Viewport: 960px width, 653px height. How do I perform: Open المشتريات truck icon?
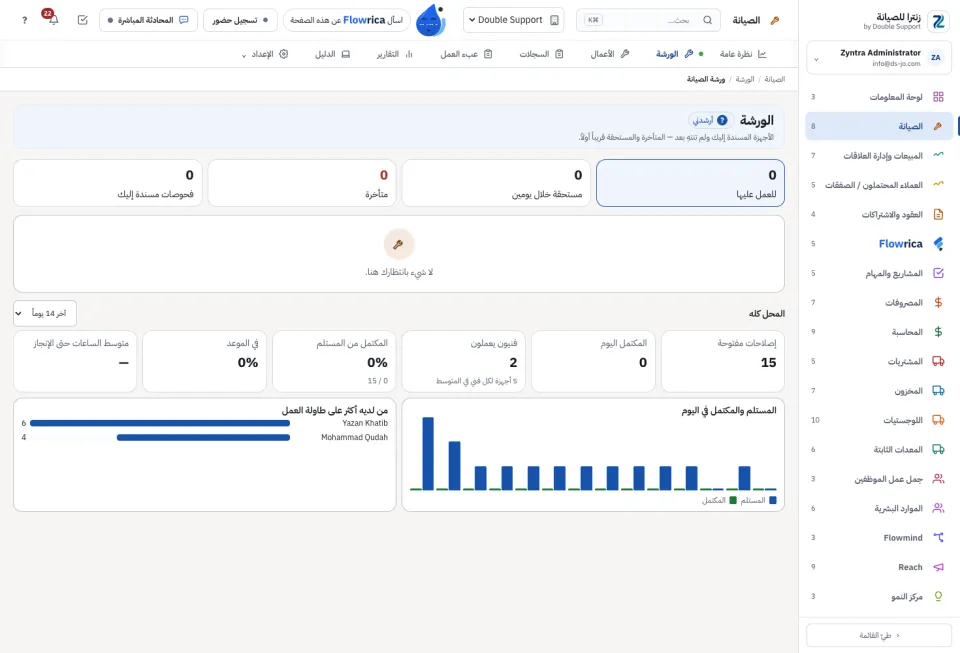click(x=938, y=361)
